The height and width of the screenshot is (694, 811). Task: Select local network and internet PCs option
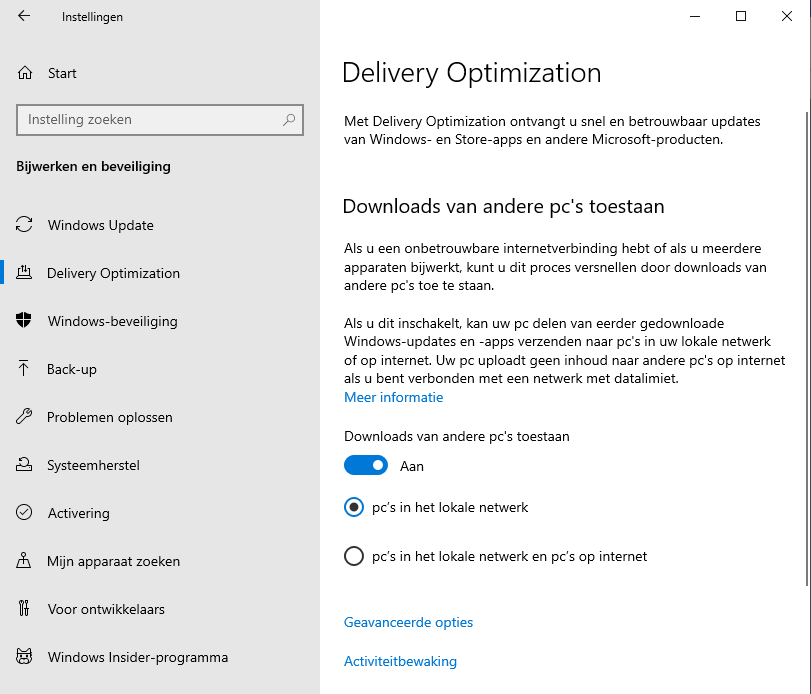click(354, 556)
